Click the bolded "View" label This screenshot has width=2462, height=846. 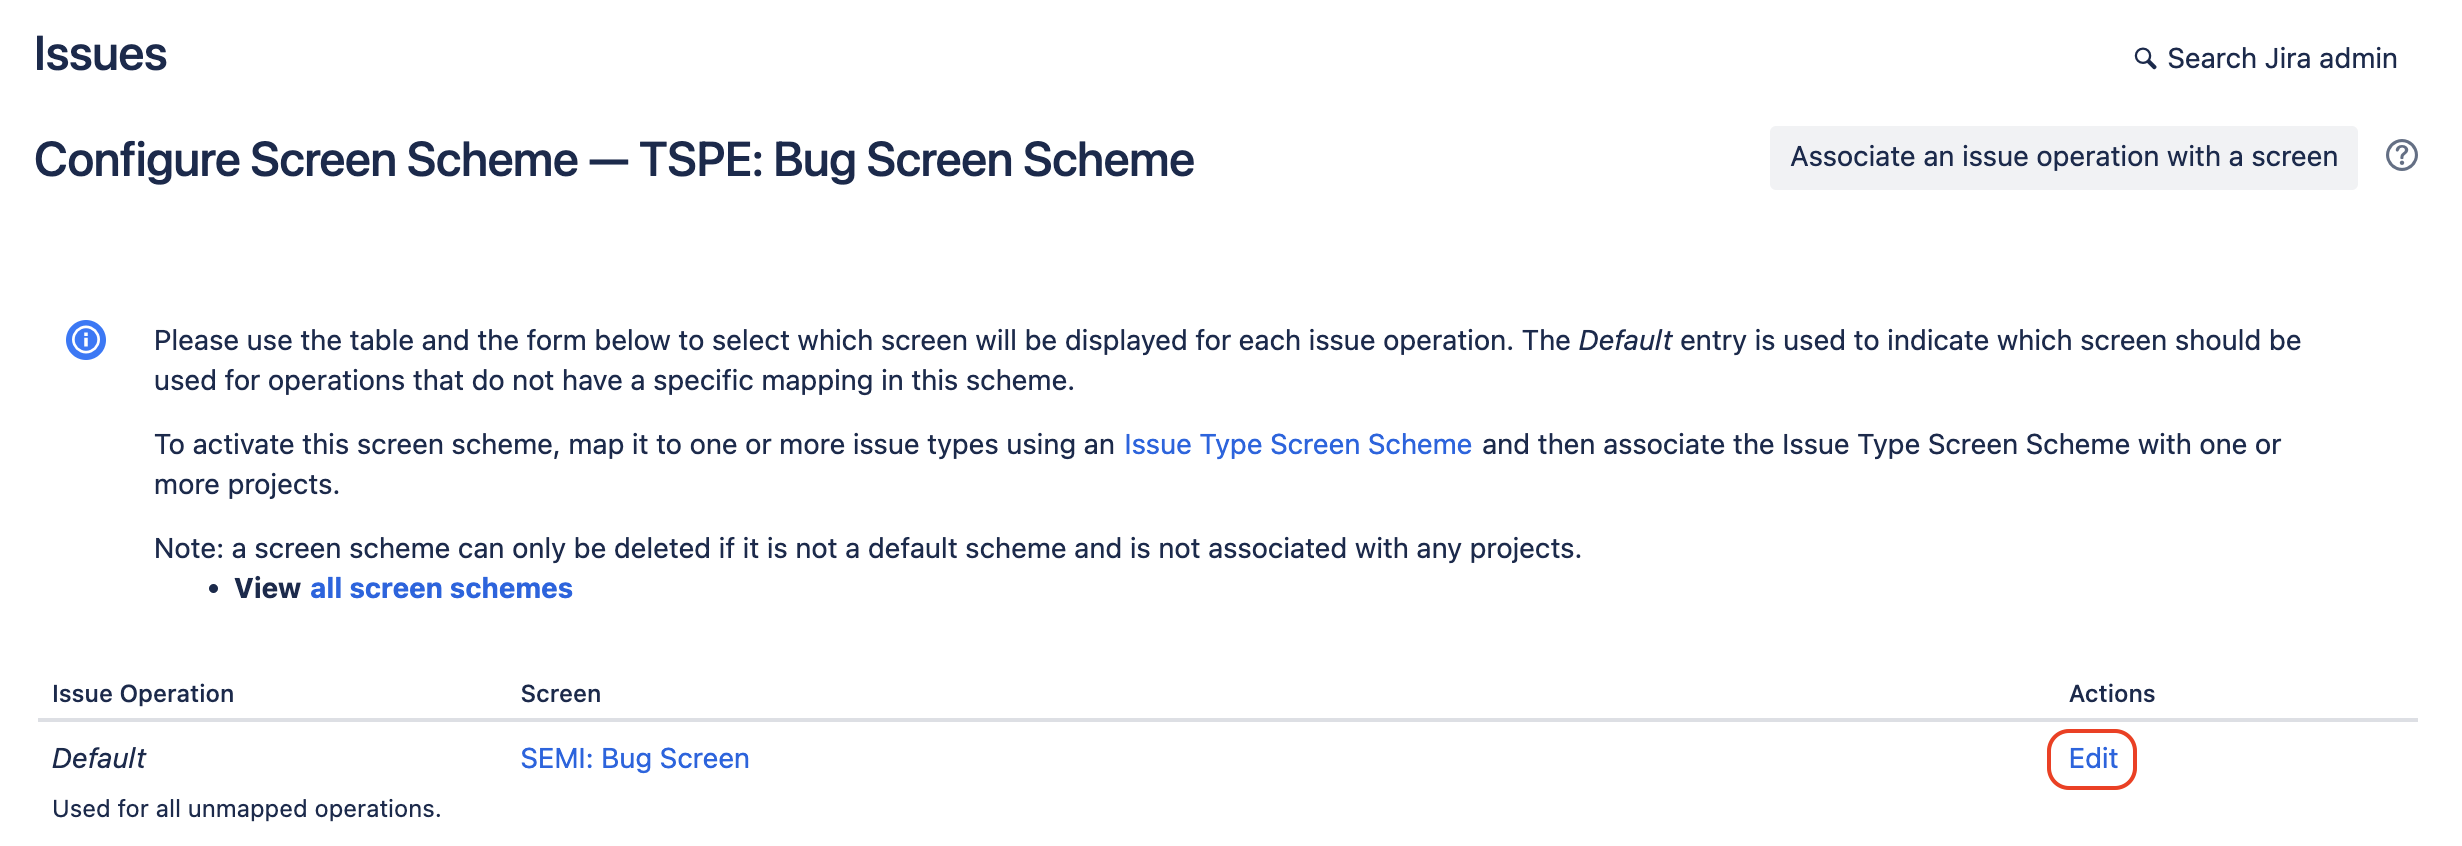(x=266, y=588)
